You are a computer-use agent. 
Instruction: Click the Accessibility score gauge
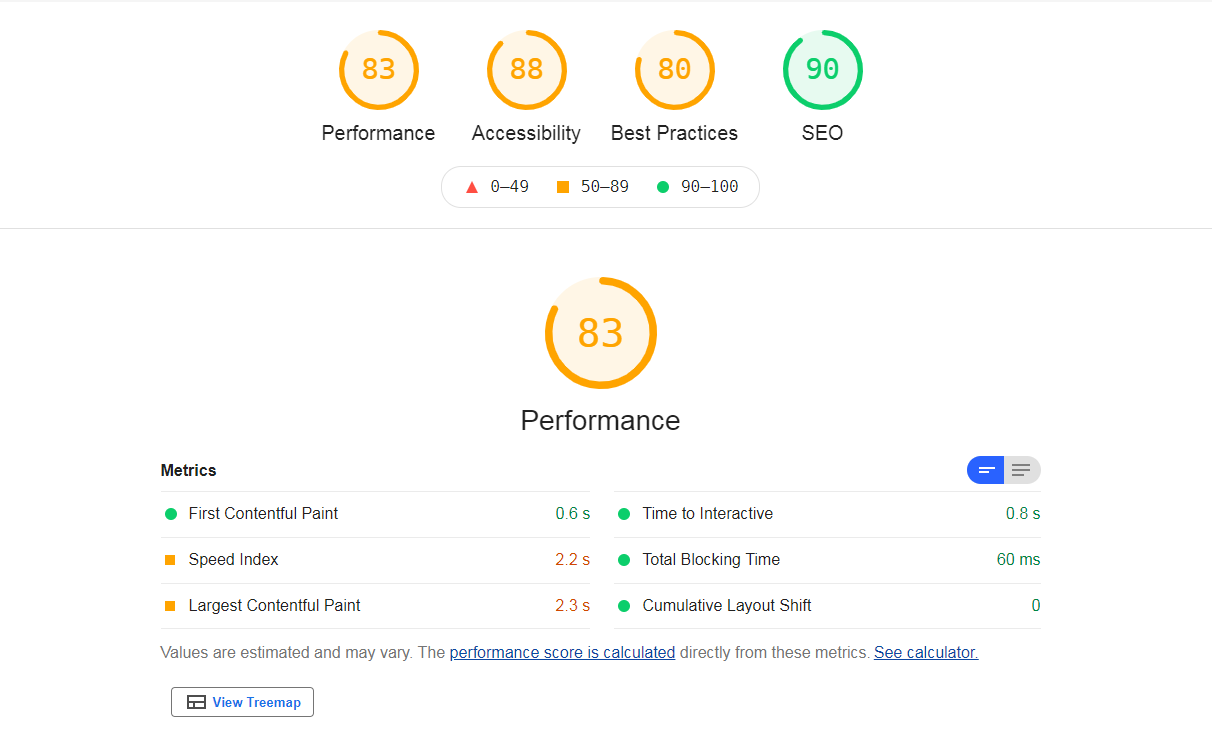[526, 70]
